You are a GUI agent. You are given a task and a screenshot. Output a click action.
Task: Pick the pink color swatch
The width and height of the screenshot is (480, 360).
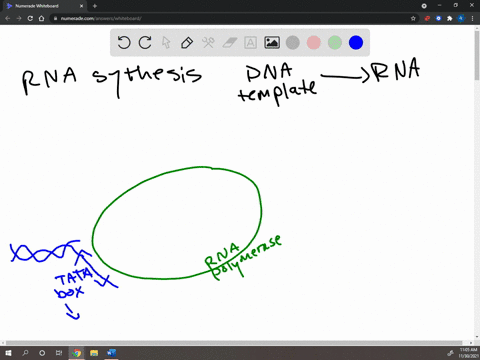point(314,43)
